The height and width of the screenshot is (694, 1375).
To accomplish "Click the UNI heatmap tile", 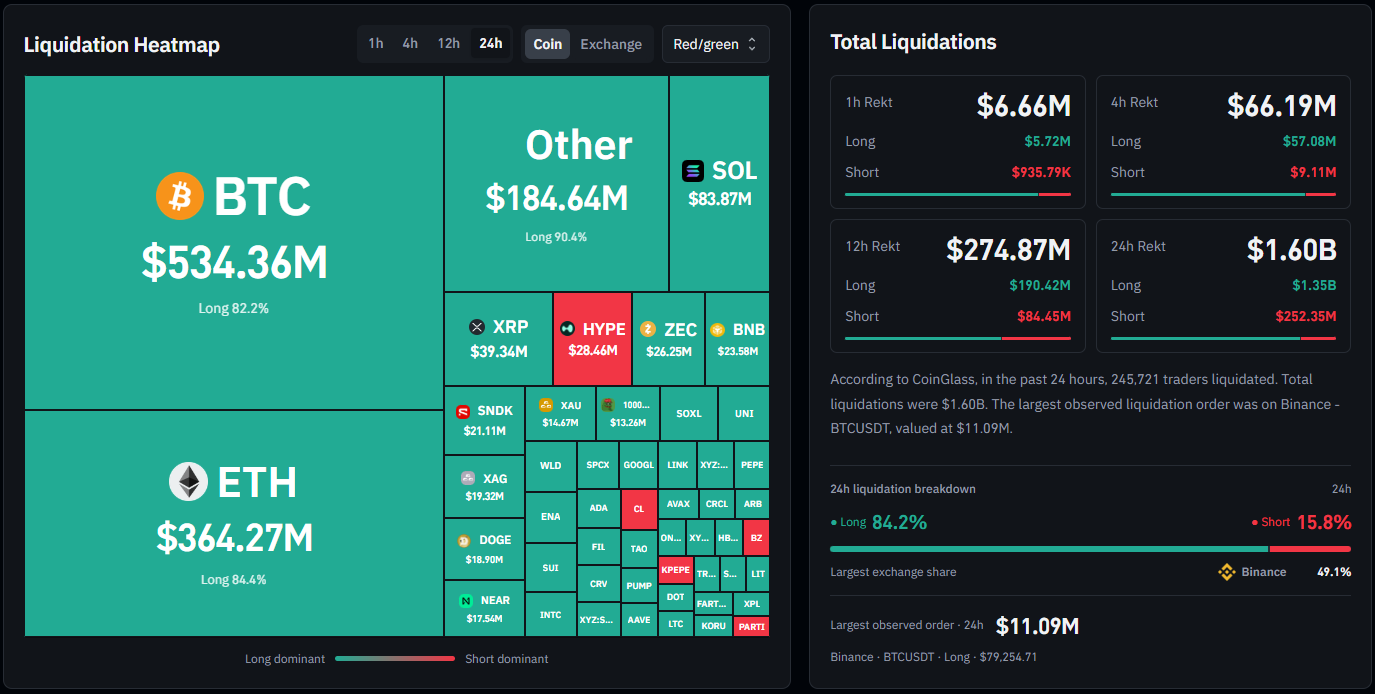I will (x=744, y=413).
